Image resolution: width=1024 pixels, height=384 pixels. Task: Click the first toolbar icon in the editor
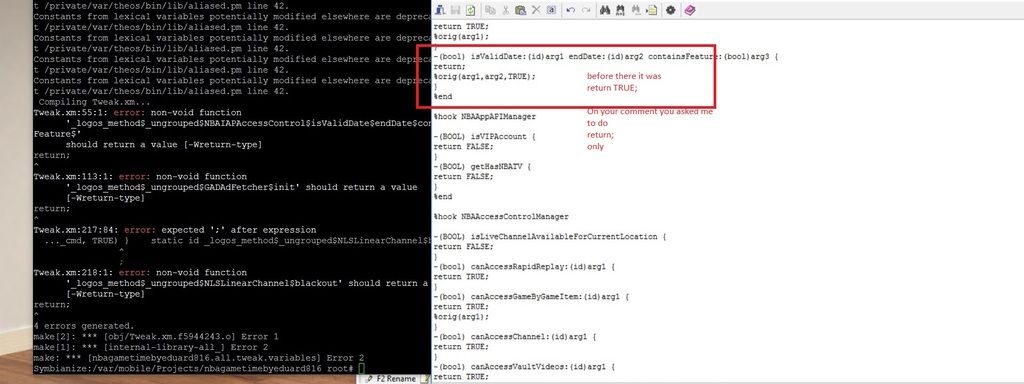(x=440, y=10)
